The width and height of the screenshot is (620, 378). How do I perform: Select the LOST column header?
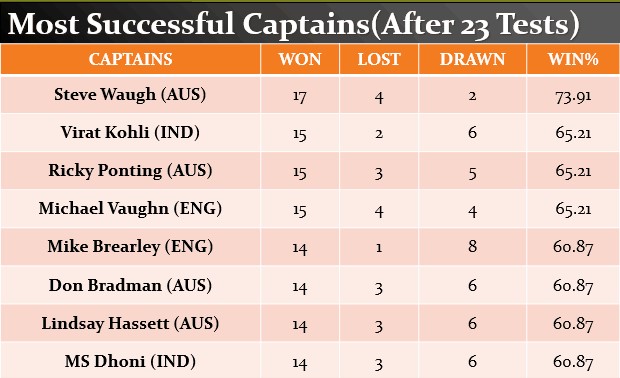click(x=379, y=59)
